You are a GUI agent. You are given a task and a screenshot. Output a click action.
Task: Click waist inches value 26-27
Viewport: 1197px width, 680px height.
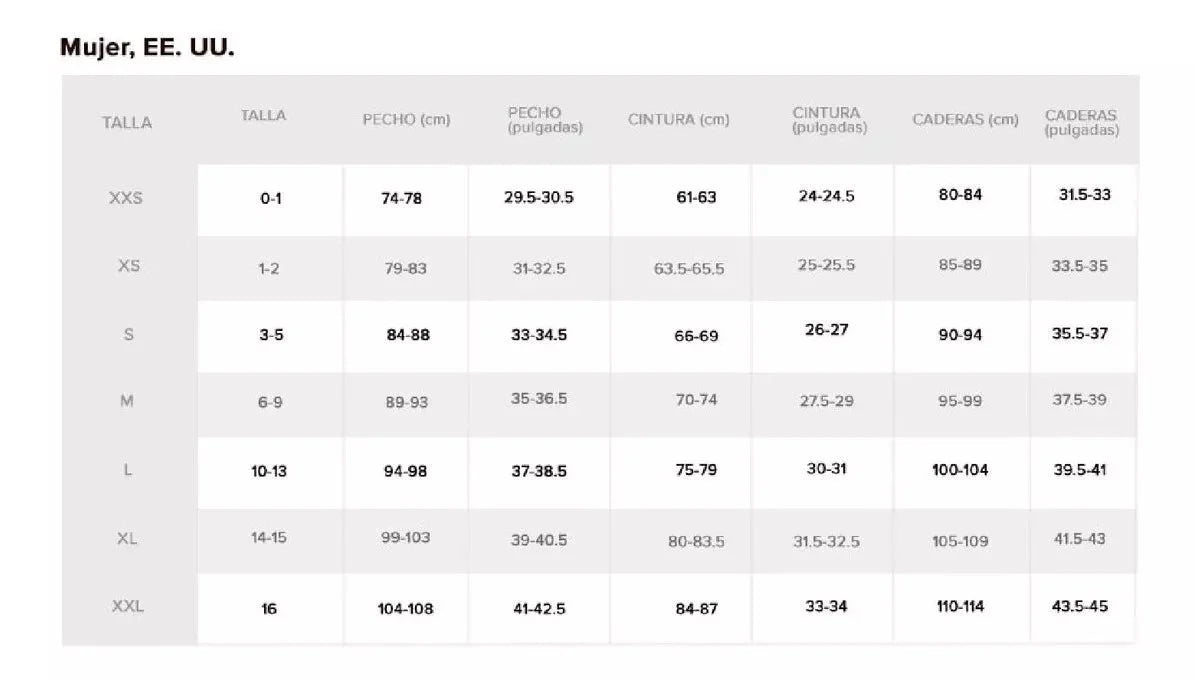pyautogui.click(x=826, y=329)
